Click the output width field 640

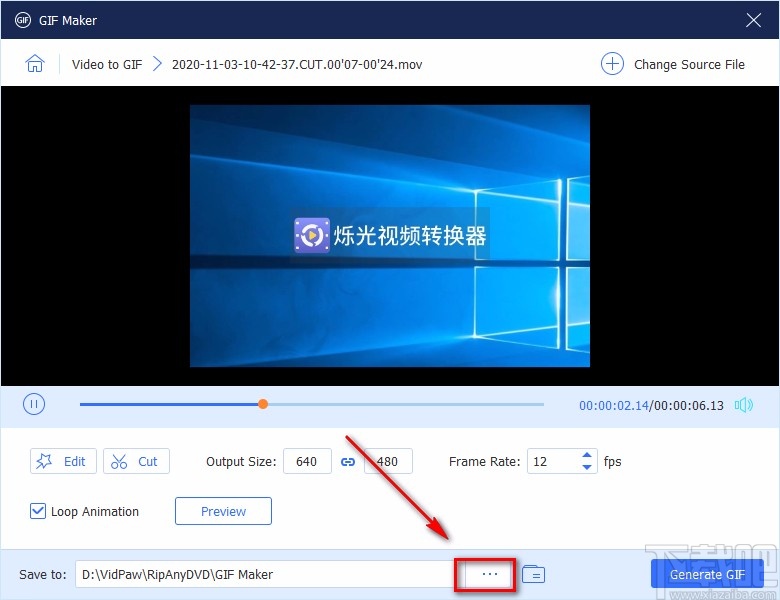(307, 461)
